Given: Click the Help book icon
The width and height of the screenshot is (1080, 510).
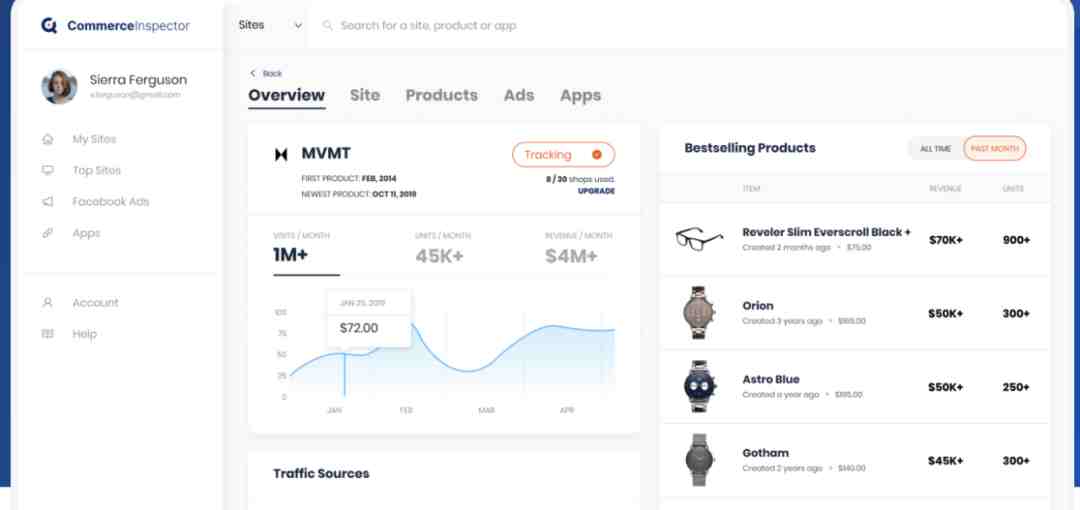Looking at the screenshot, I should coord(48,334).
